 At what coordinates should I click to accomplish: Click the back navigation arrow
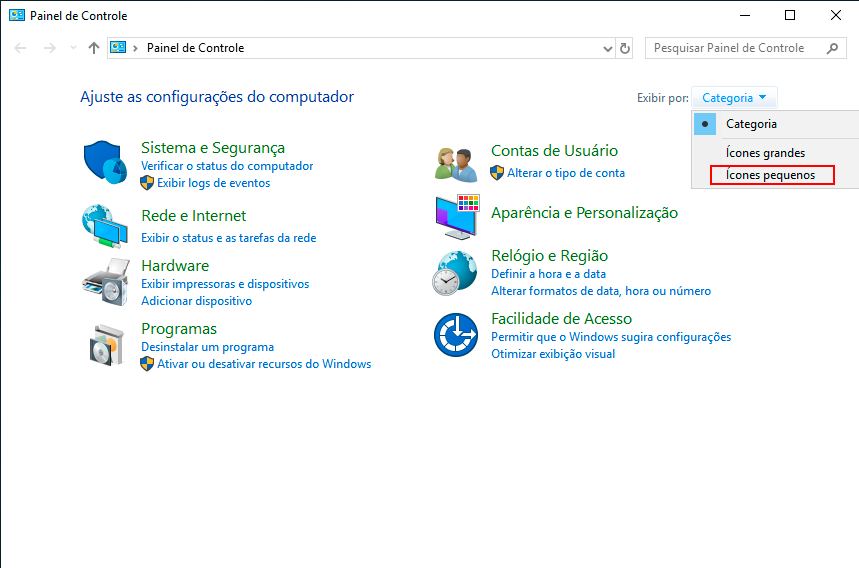pyautogui.click(x=20, y=48)
